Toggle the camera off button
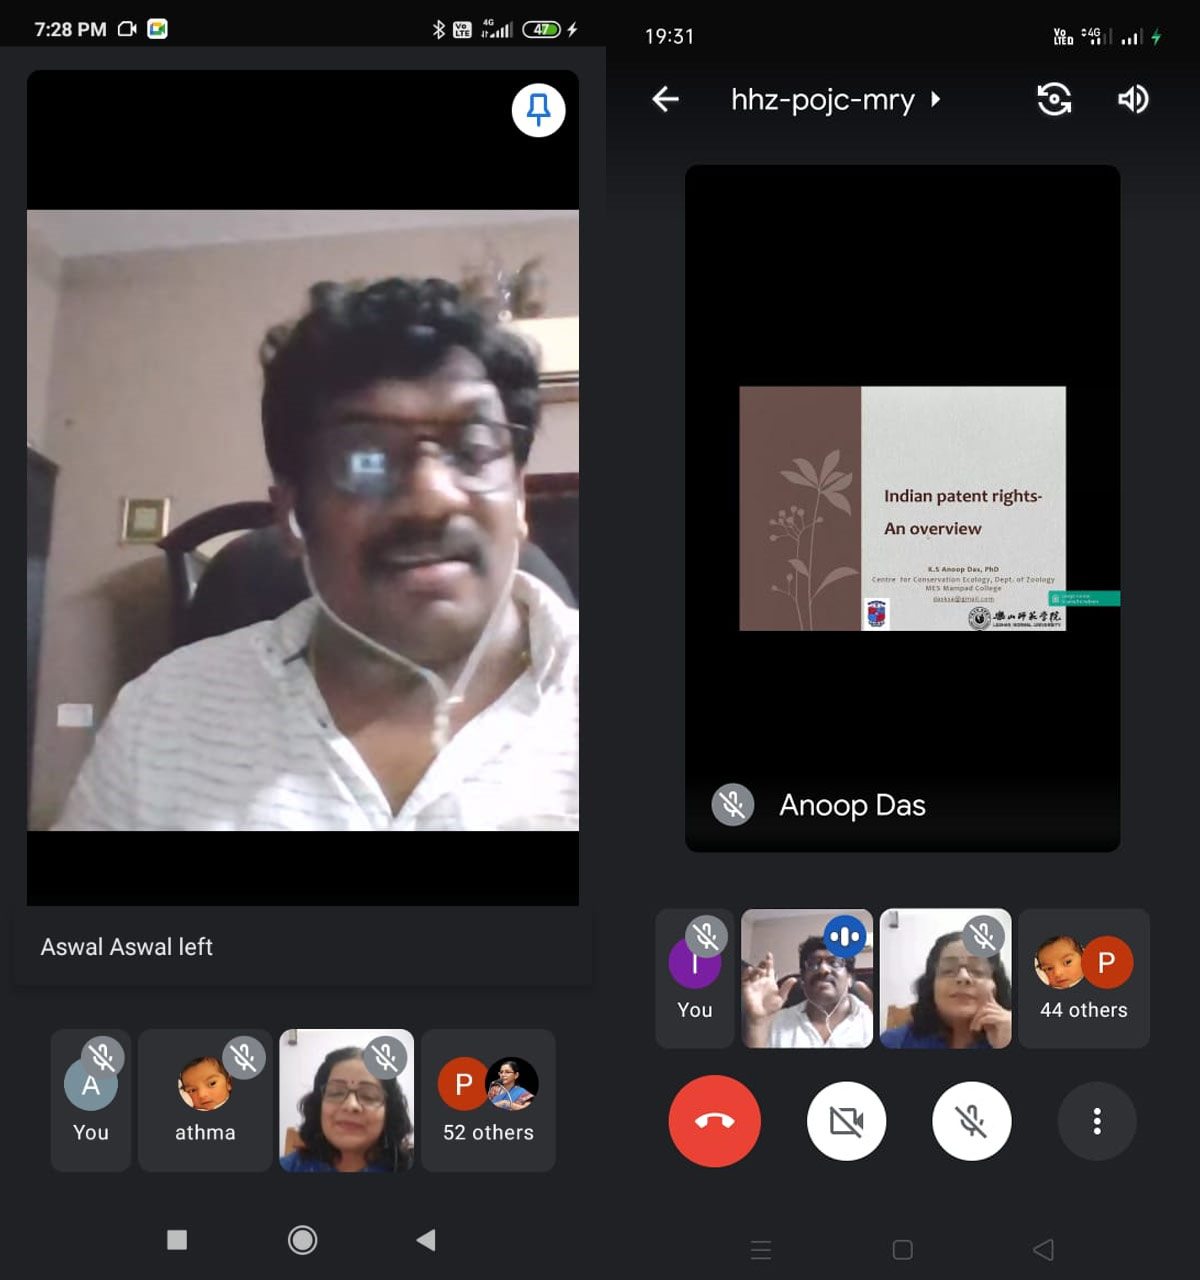 tap(846, 1121)
